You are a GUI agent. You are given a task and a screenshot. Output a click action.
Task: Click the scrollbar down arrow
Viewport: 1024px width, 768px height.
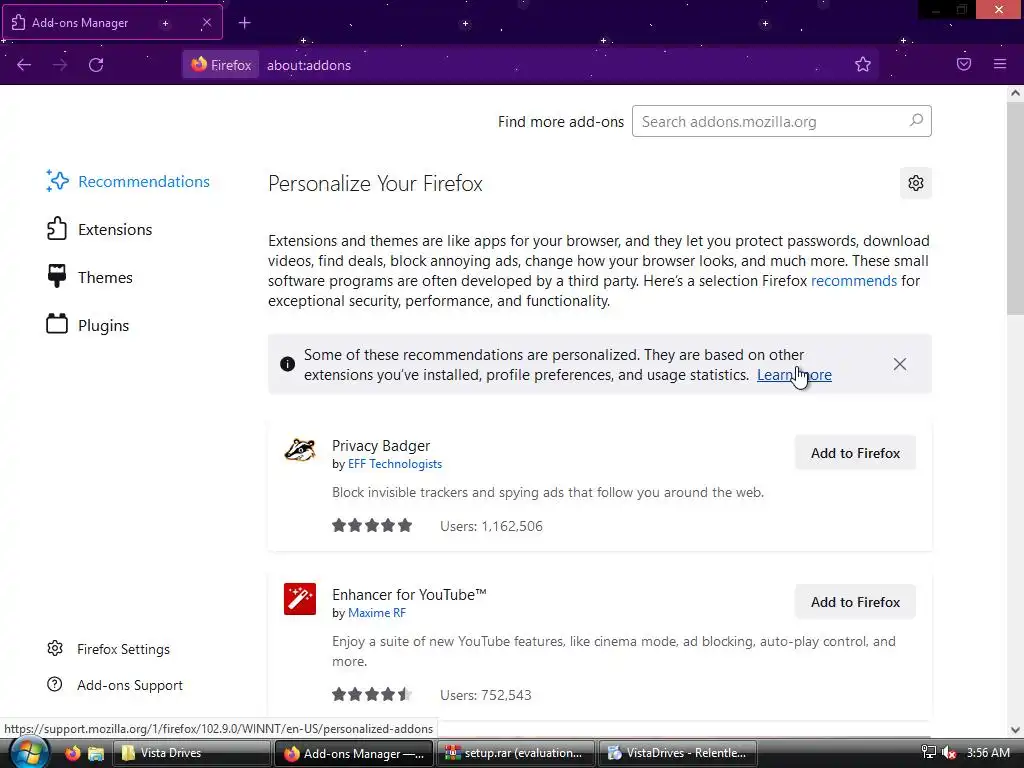1015,730
